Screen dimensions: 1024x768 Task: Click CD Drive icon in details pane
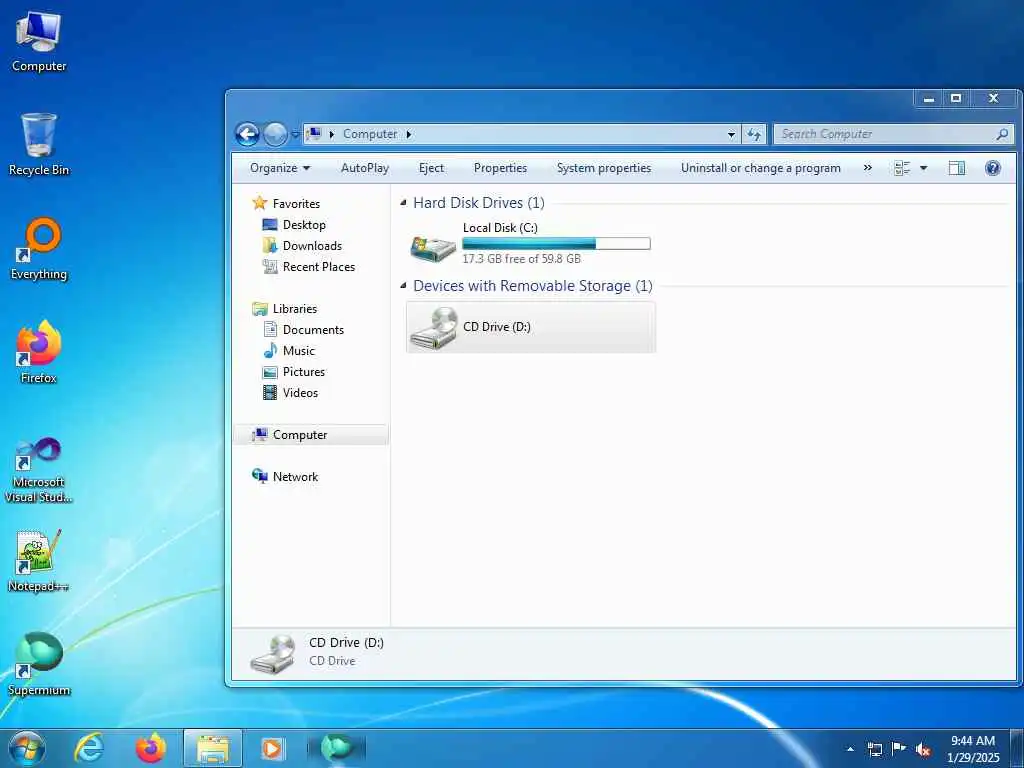point(272,654)
